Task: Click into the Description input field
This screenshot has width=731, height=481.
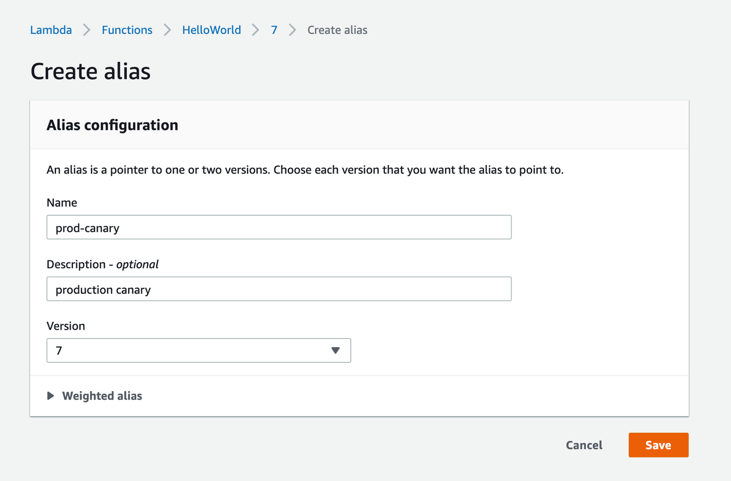Action: pos(278,290)
